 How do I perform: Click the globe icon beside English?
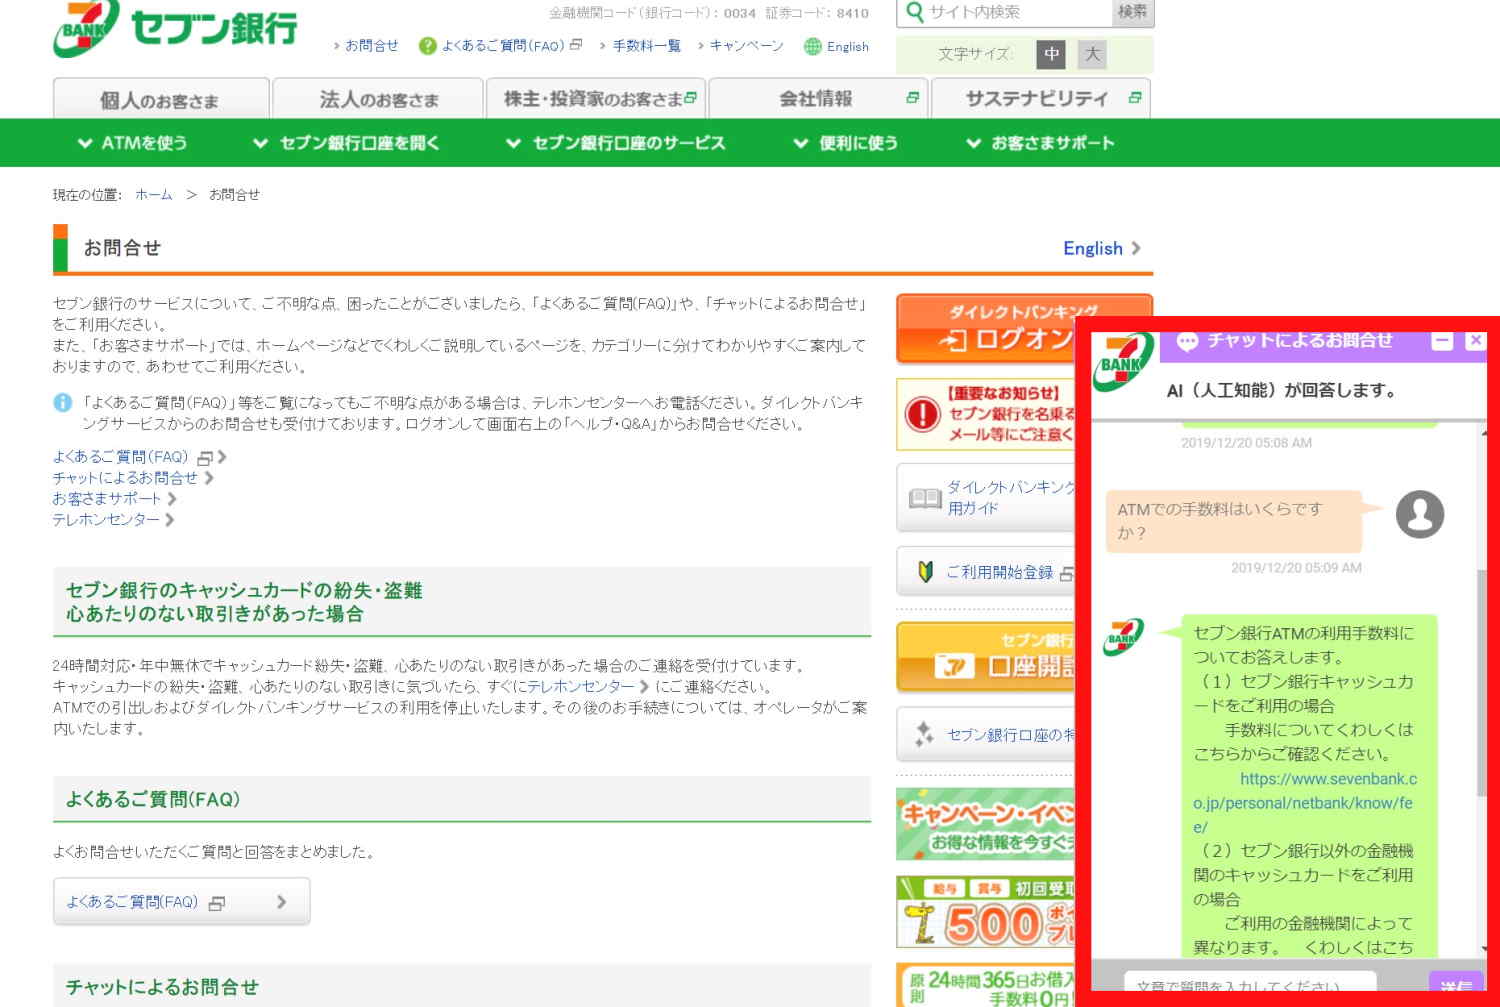coord(813,46)
